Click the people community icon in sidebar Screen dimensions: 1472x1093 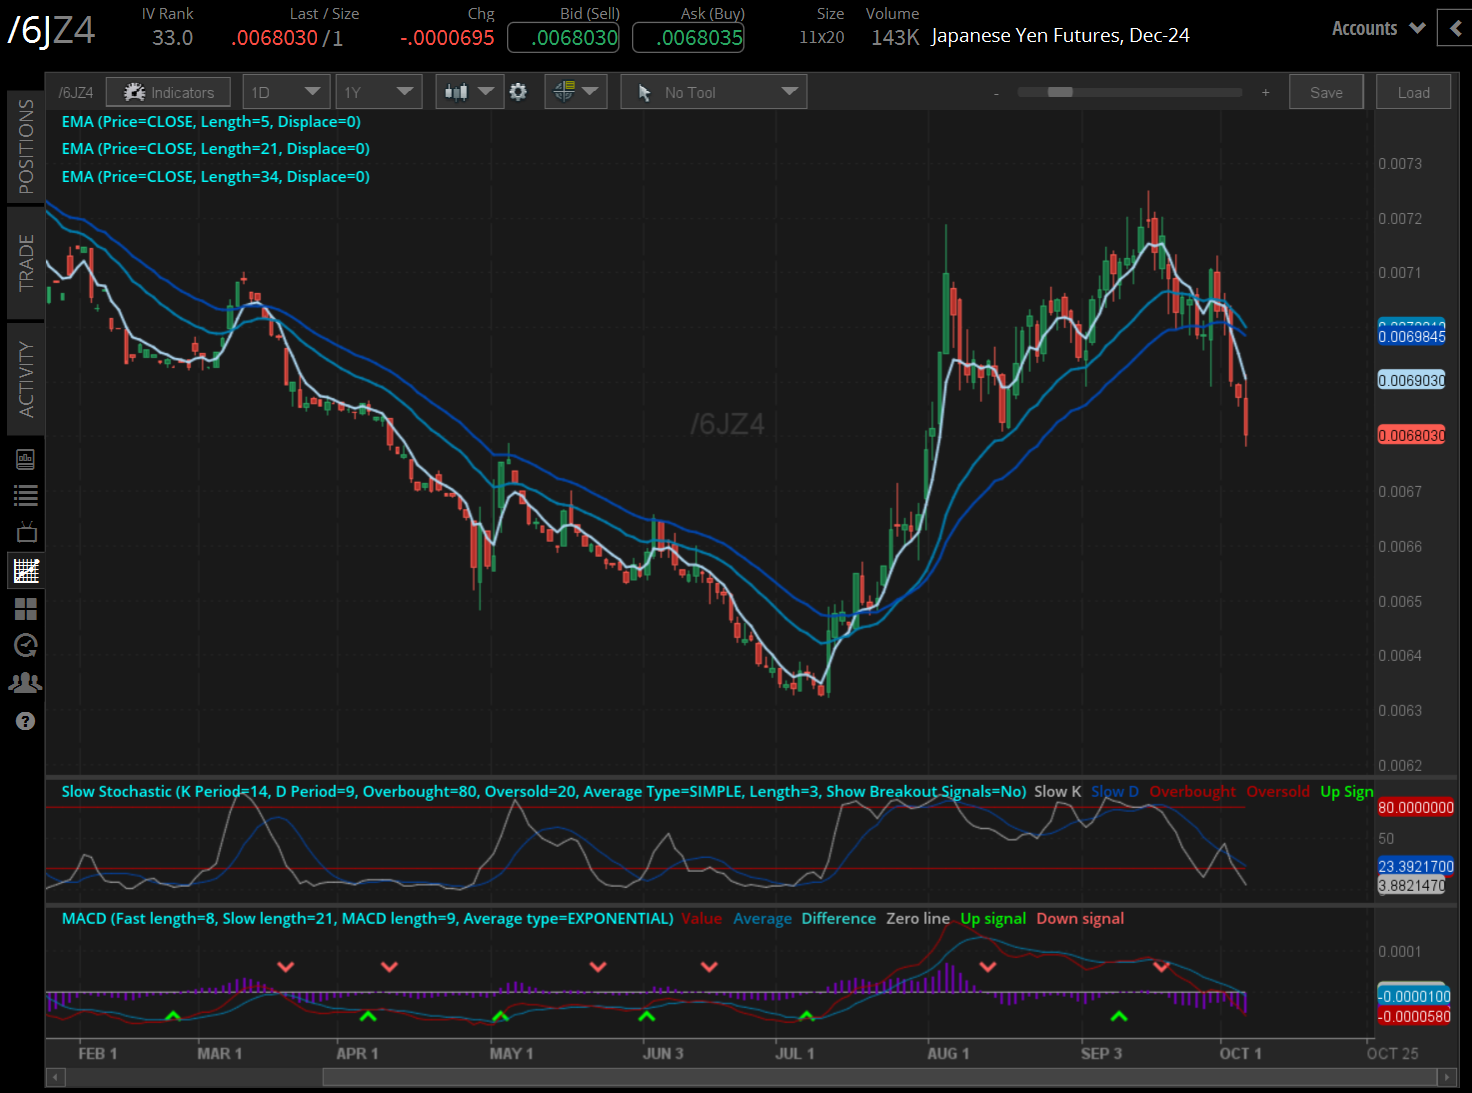click(26, 682)
